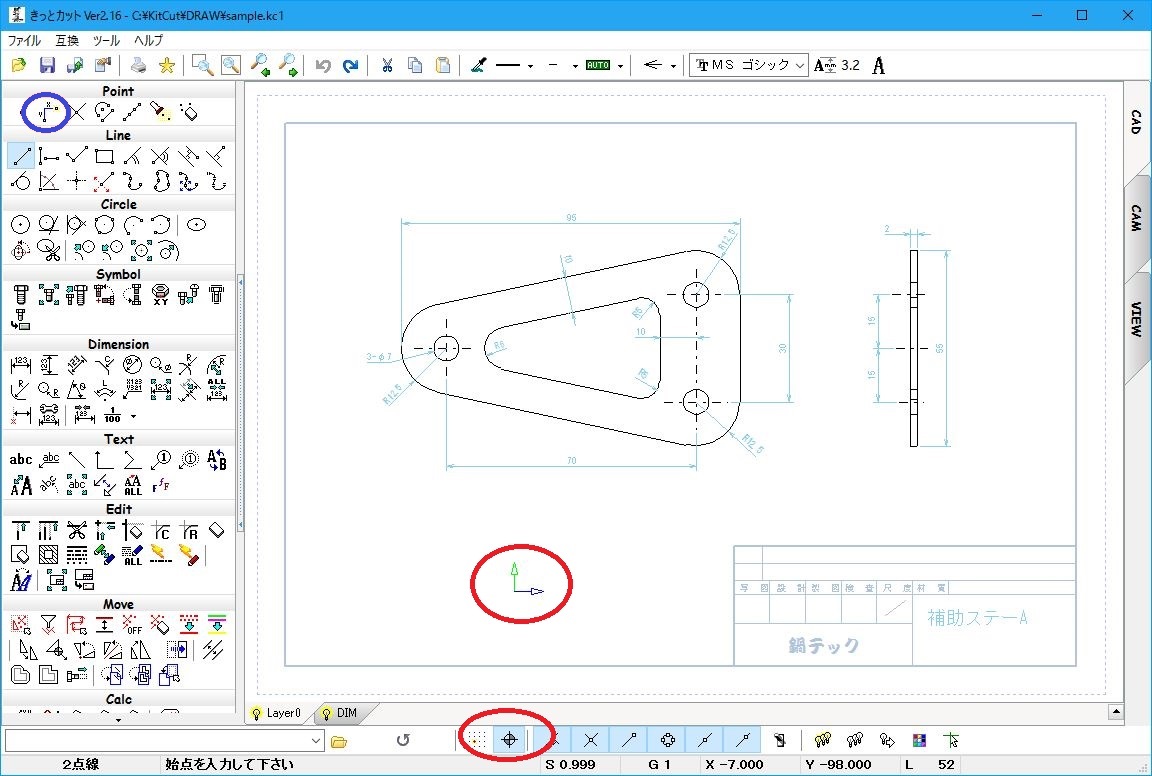Select the ellipse tool in Circle section
Viewport: 1152px width, 776px height.
point(196,225)
